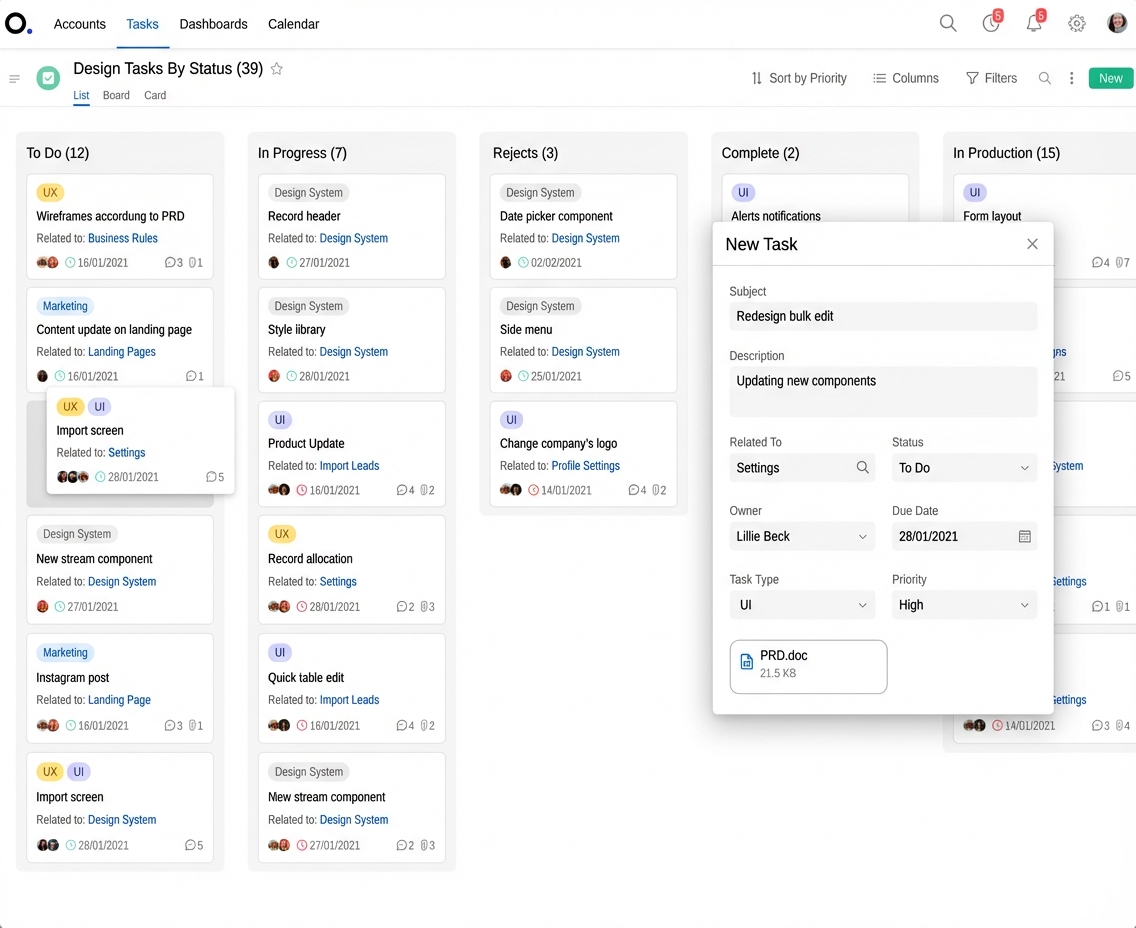This screenshot has width=1136, height=928.
Task: Expand the Status dropdown showing To Do
Action: (963, 468)
